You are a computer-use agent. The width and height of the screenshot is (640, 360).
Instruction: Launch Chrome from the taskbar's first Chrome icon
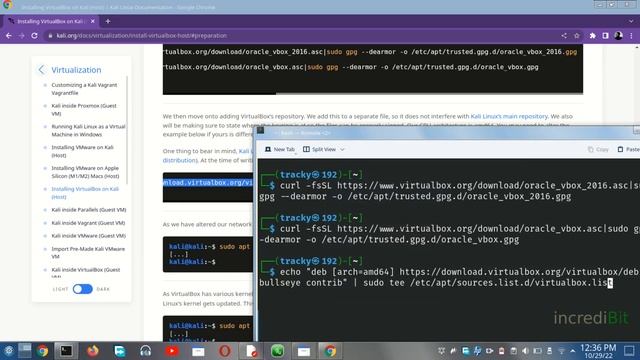[x=42, y=351]
